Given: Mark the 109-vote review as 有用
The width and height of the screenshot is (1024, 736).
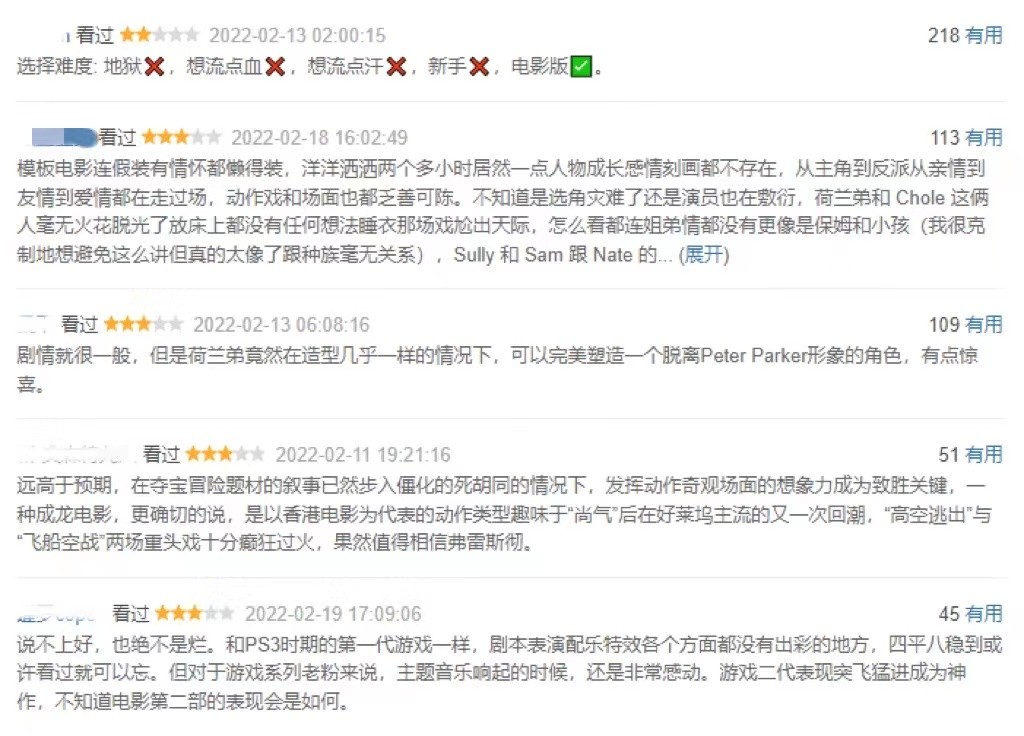Looking at the screenshot, I should tap(984, 325).
